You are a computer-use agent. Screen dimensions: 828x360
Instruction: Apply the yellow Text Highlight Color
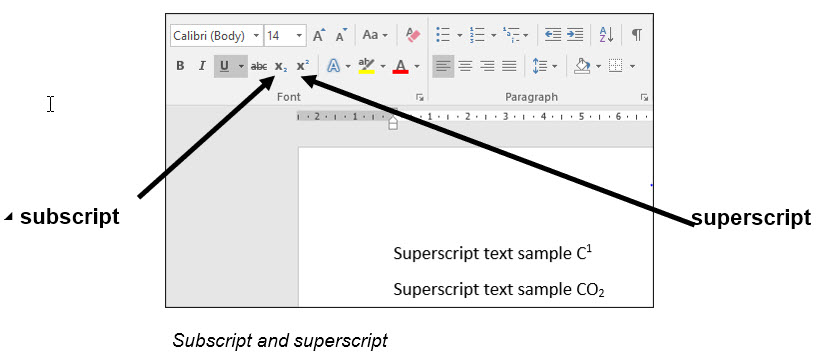[x=366, y=66]
